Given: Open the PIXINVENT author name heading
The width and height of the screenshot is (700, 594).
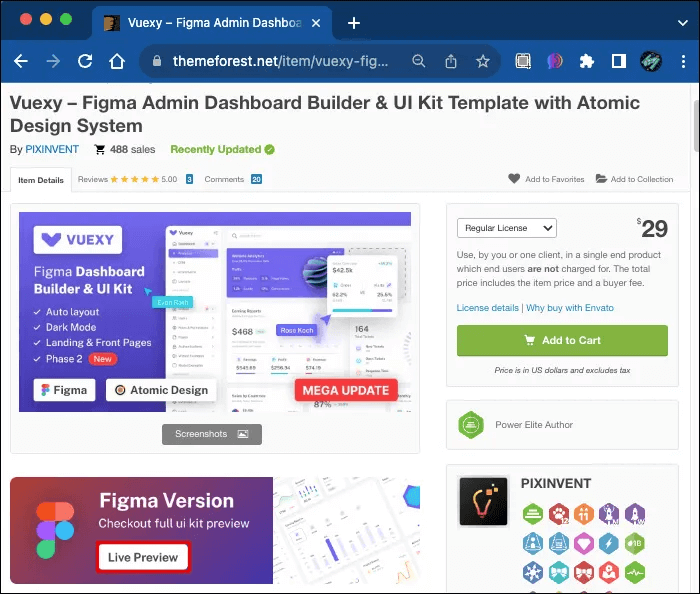Looking at the screenshot, I should (x=556, y=483).
